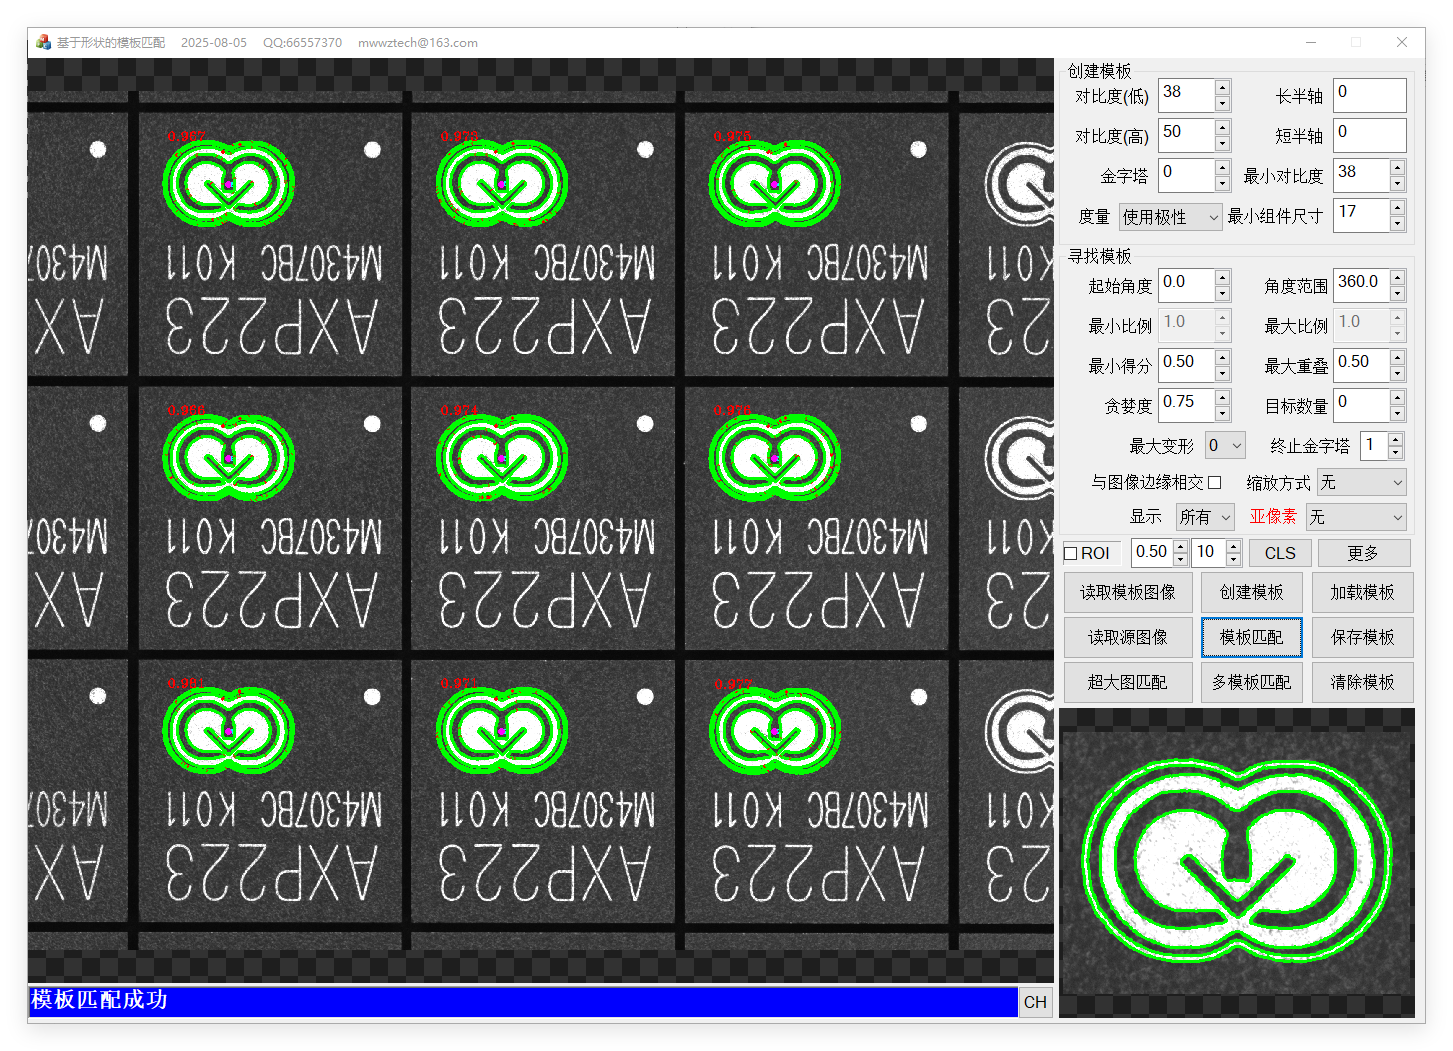Click the template preview image thumbnail
This screenshot has height=1051, width=1453.
click(x=1237, y=863)
